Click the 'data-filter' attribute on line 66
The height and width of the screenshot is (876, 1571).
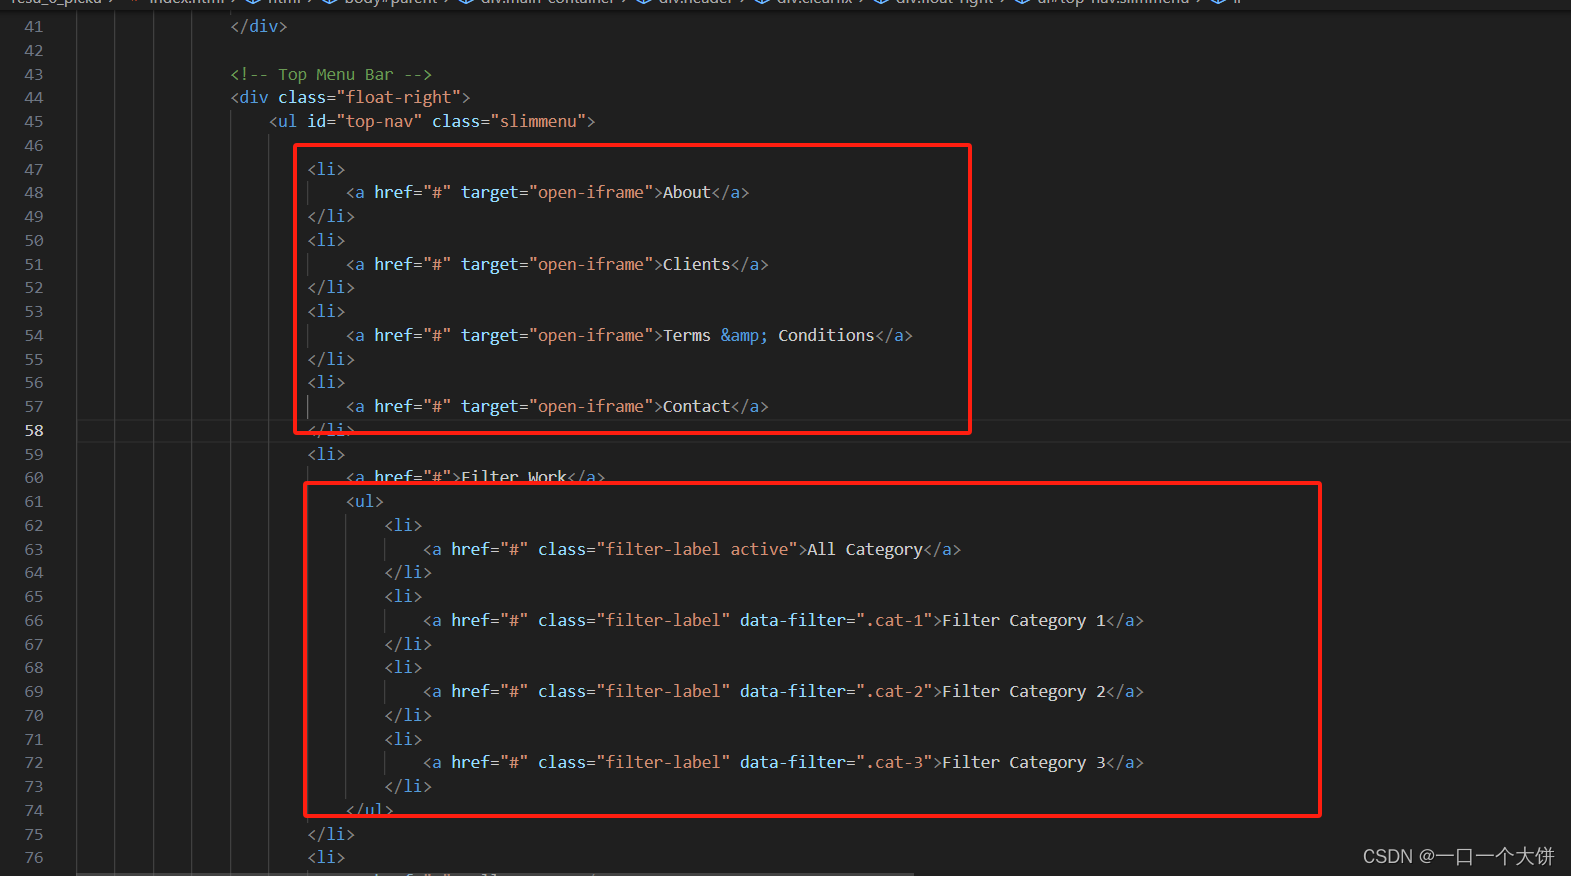(x=792, y=620)
